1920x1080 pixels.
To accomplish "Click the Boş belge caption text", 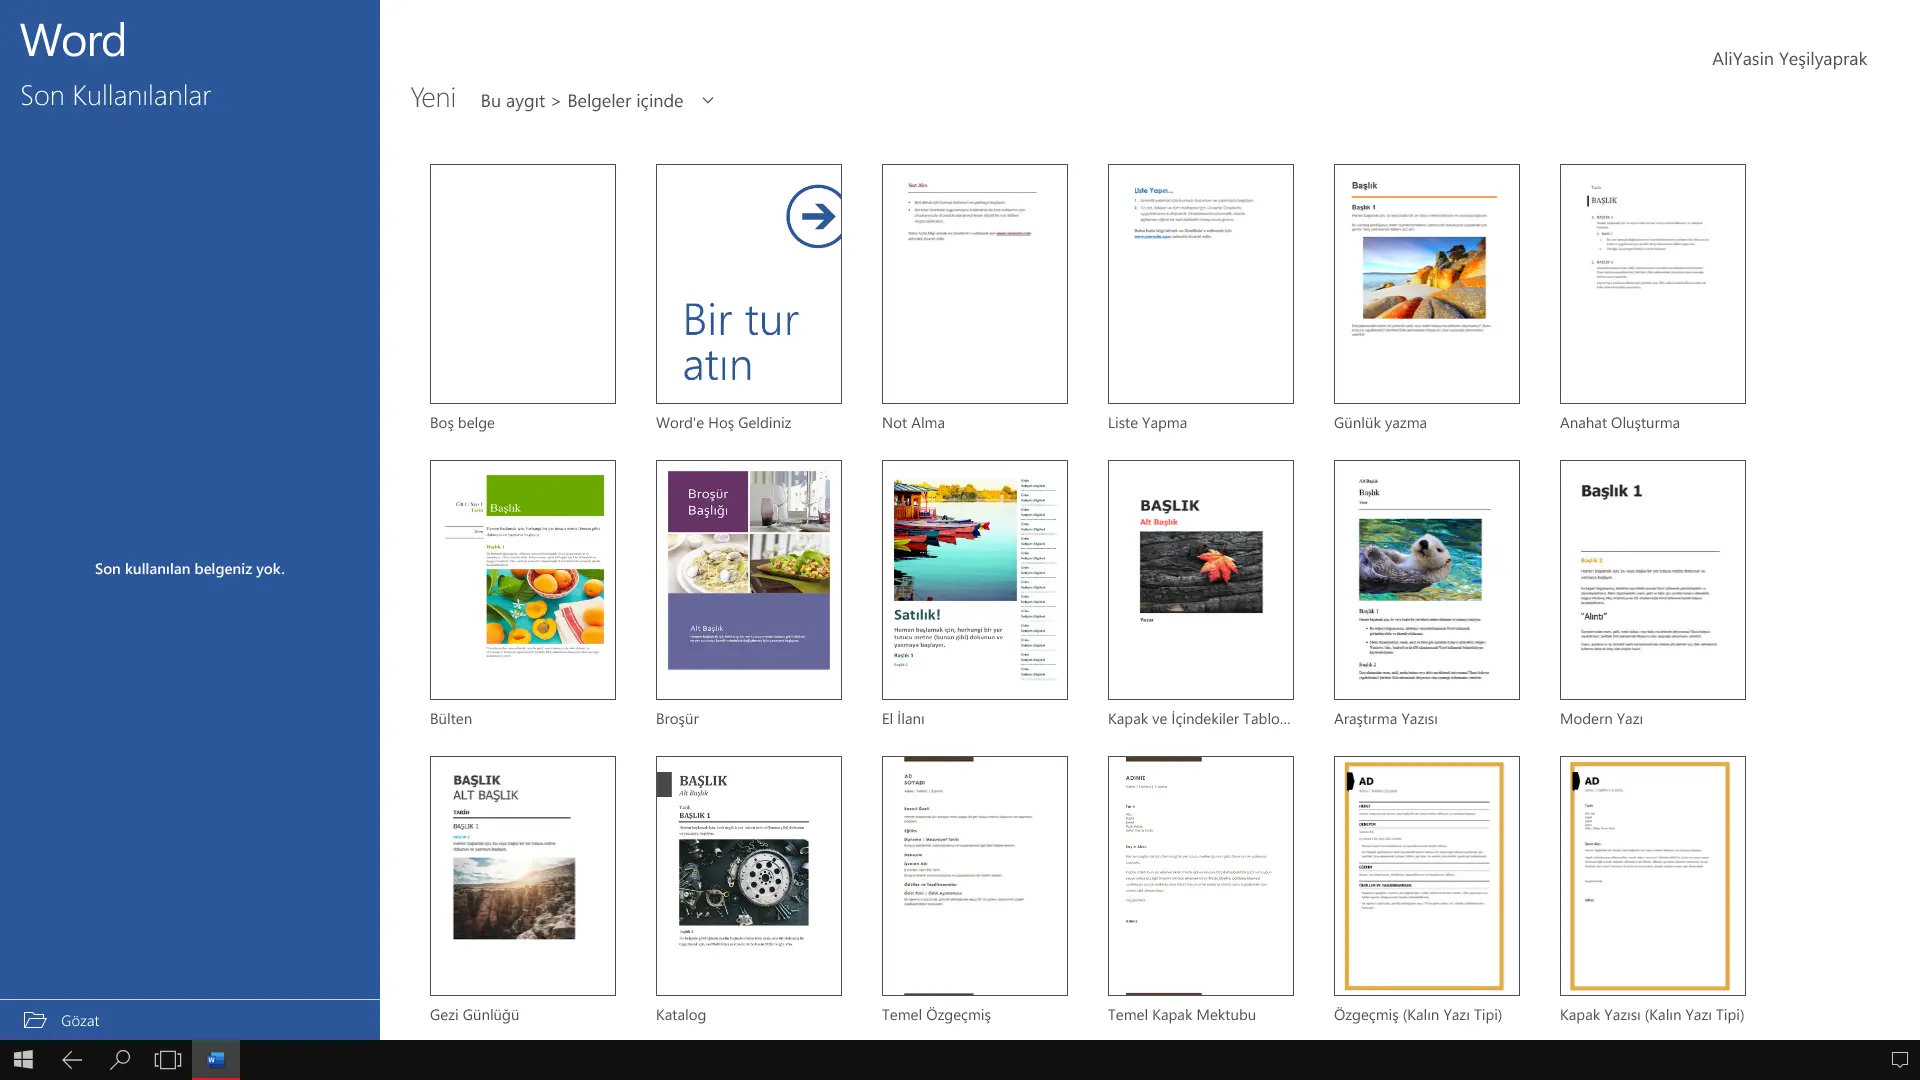I will point(462,423).
